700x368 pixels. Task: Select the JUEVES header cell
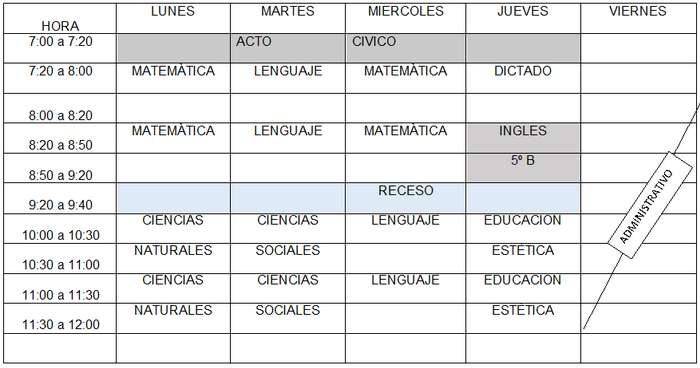click(x=523, y=18)
